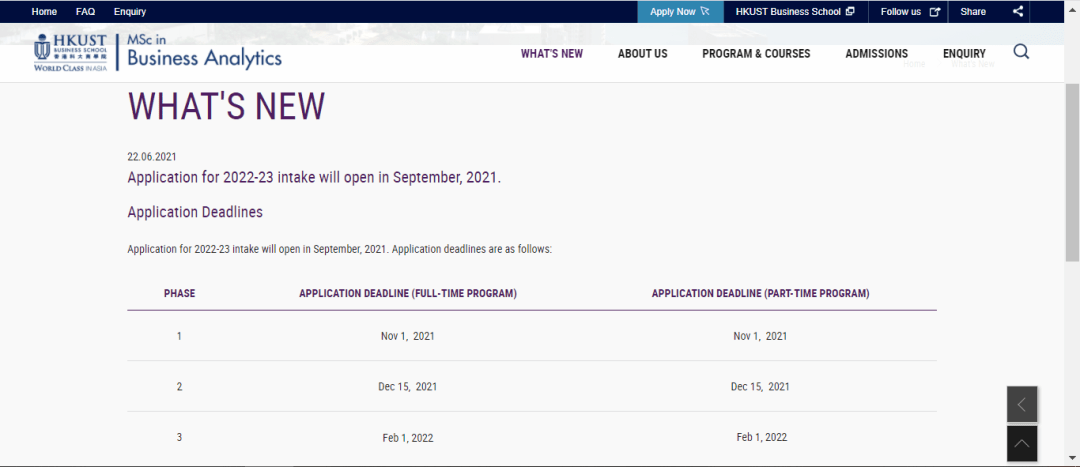
Task: Click the WHAT'S NEW page heading
Action: coord(226,107)
